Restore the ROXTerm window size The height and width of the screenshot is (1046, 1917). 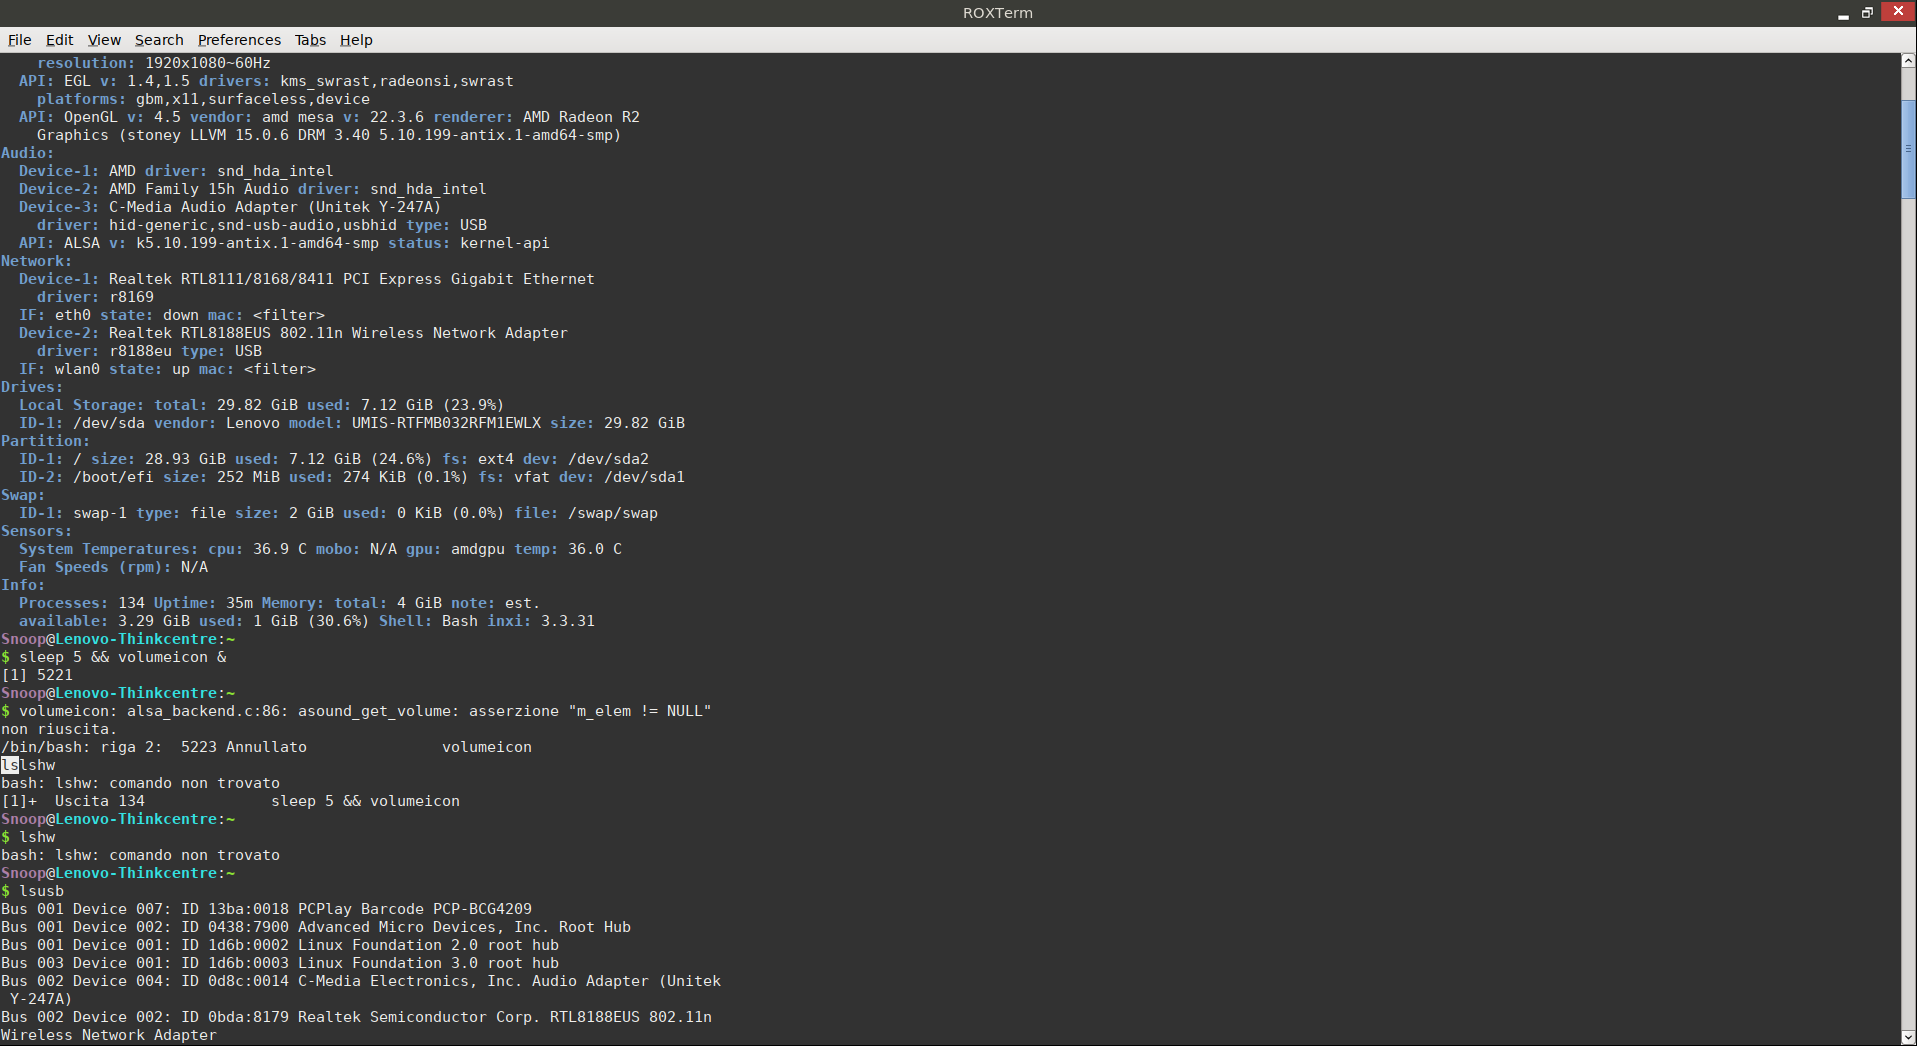coord(1867,12)
